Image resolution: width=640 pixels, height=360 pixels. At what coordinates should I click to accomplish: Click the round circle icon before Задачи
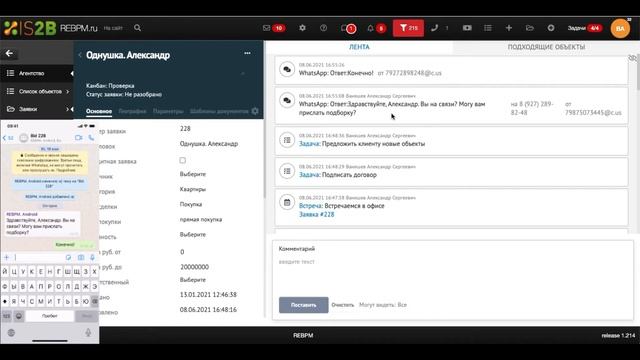(551, 28)
